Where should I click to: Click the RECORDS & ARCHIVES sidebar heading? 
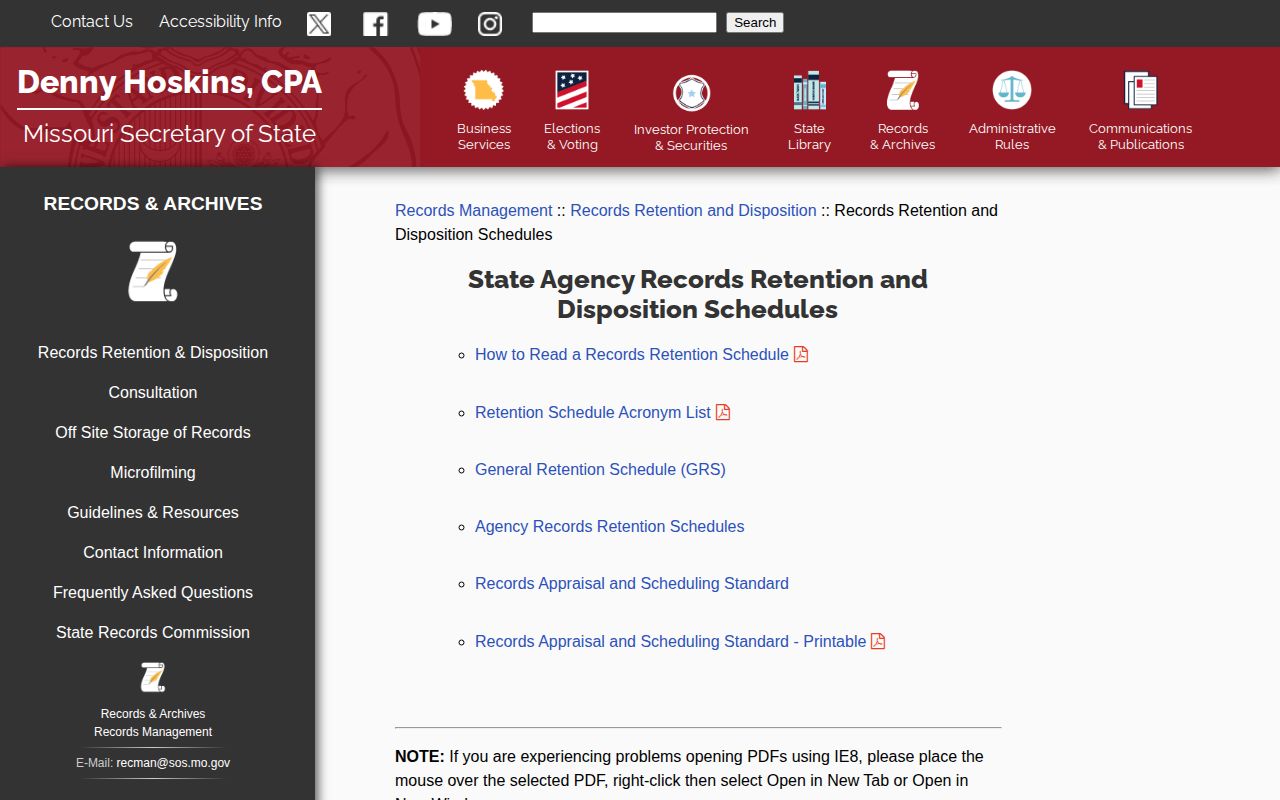coord(153,203)
